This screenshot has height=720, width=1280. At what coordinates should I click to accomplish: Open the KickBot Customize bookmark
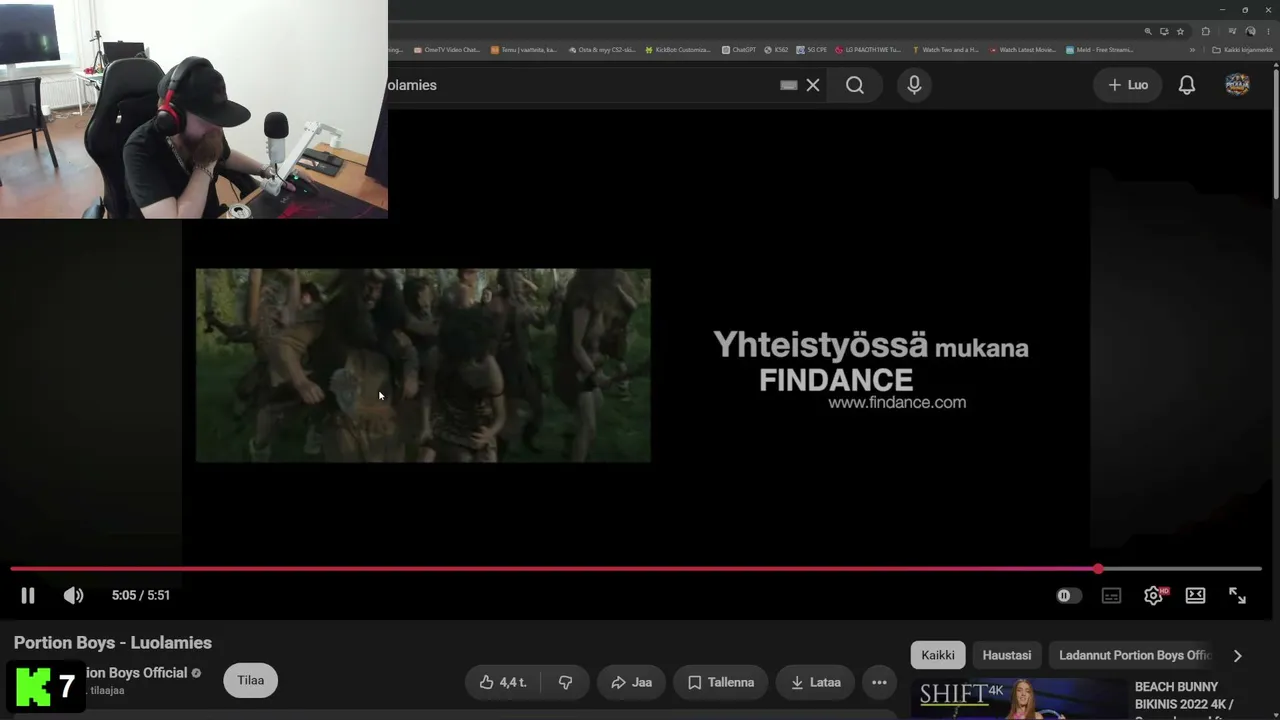(x=678, y=49)
